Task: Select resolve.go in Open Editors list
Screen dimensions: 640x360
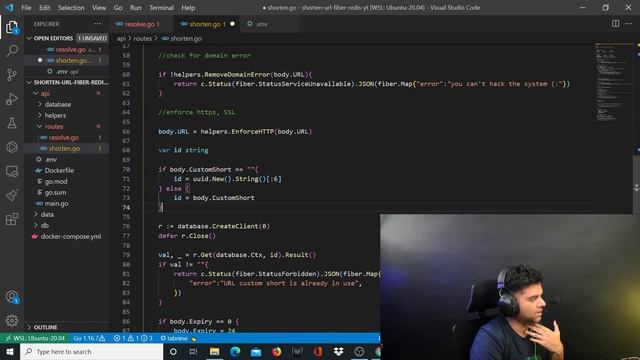Action: [x=67, y=49]
